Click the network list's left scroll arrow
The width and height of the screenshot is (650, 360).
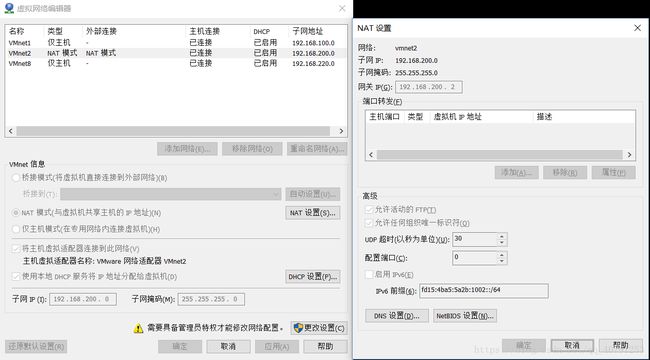click(11, 131)
